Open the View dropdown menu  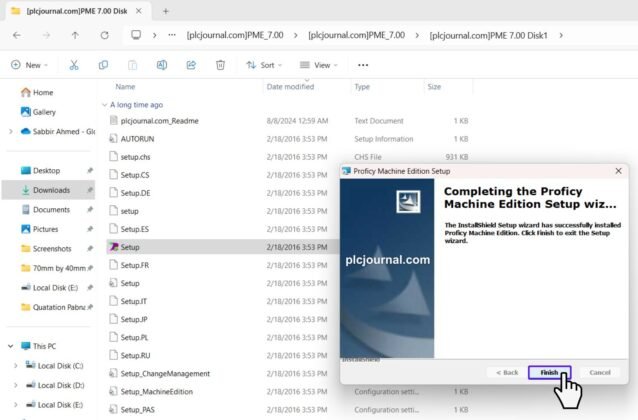coord(318,65)
